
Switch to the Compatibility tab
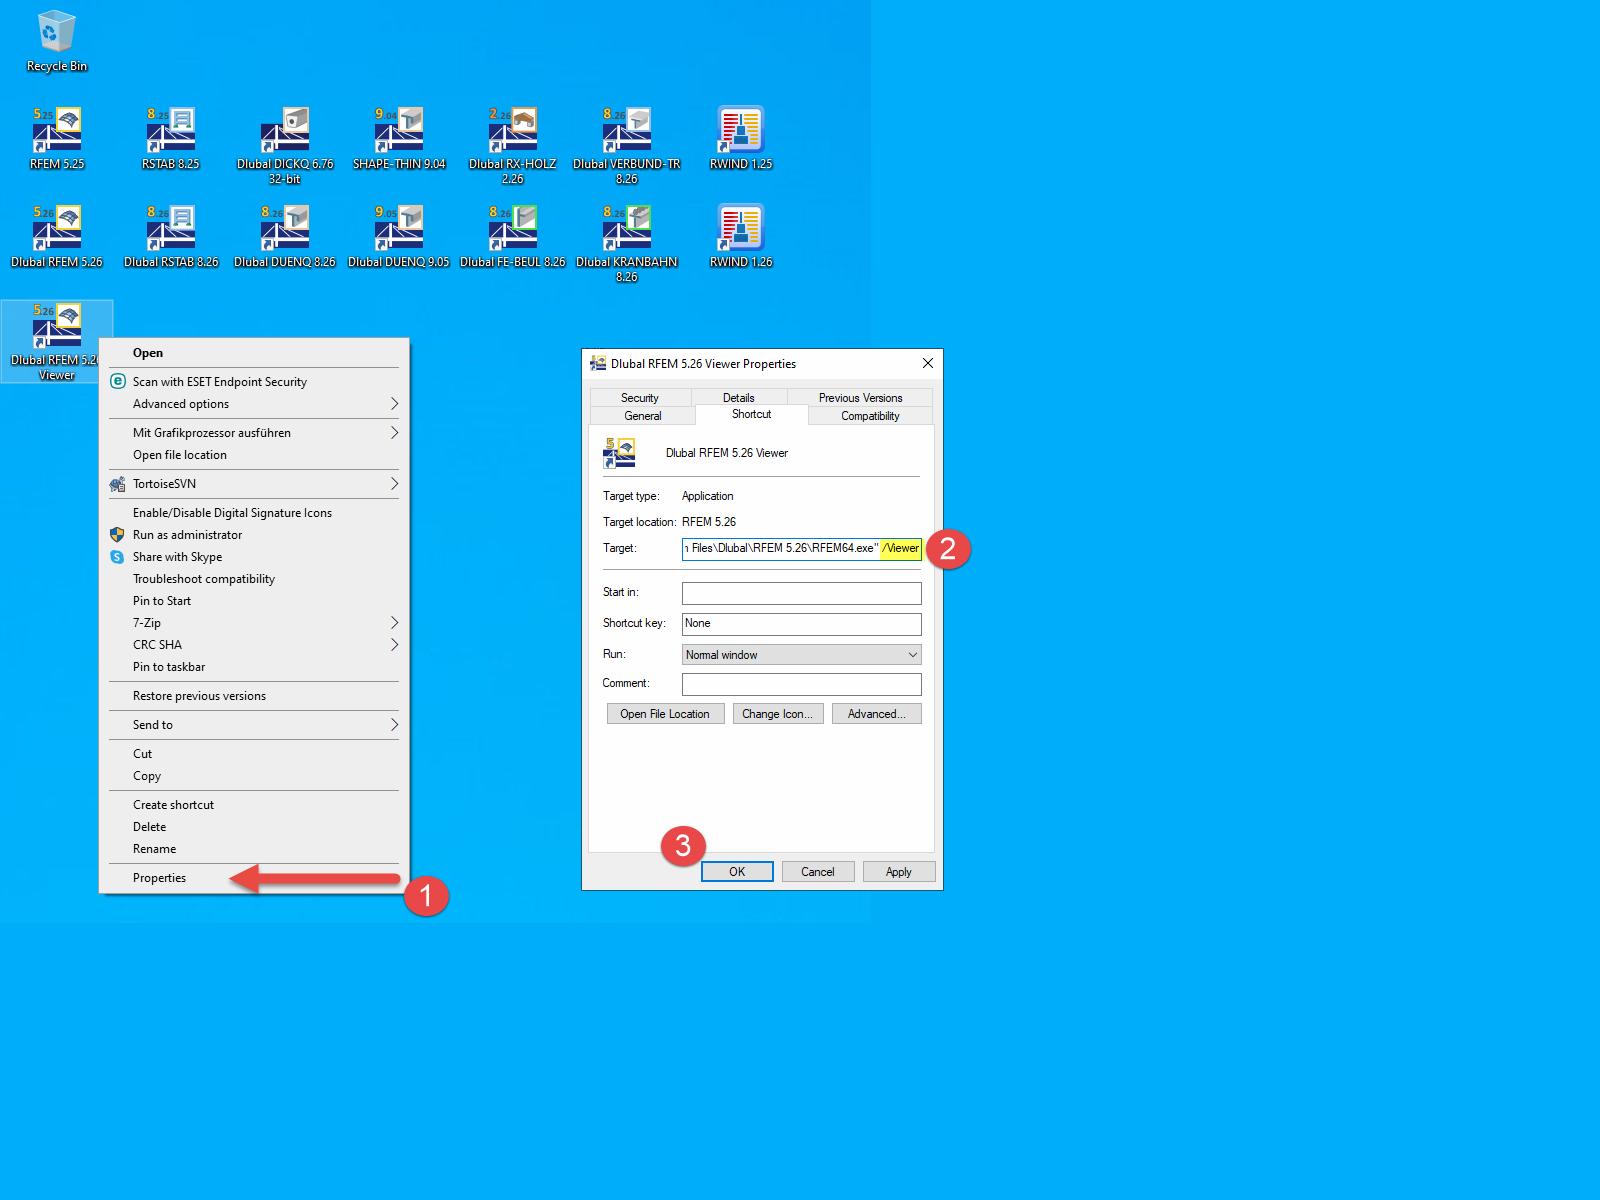(x=868, y=416)
